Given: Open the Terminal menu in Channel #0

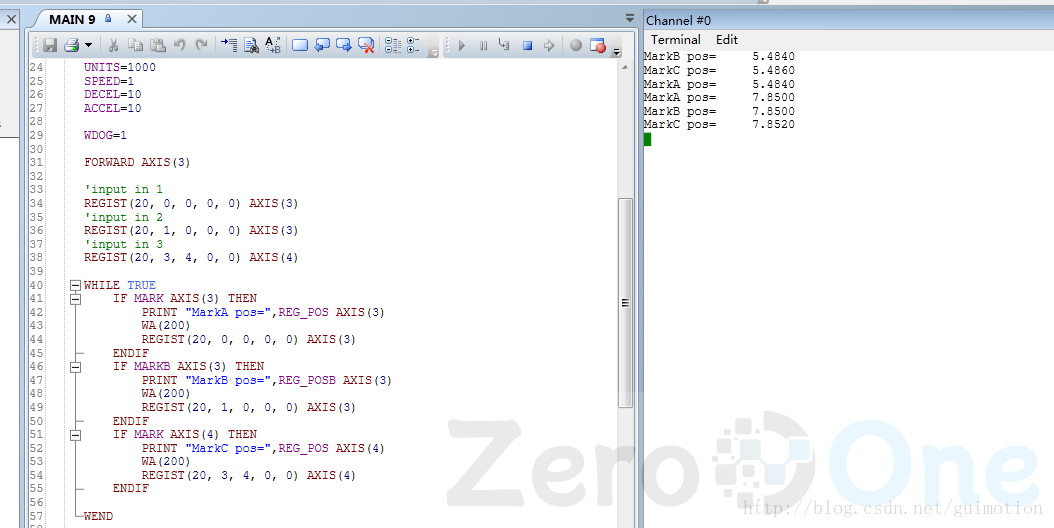Looking at the screenshot, I should (x=676, y=40).
